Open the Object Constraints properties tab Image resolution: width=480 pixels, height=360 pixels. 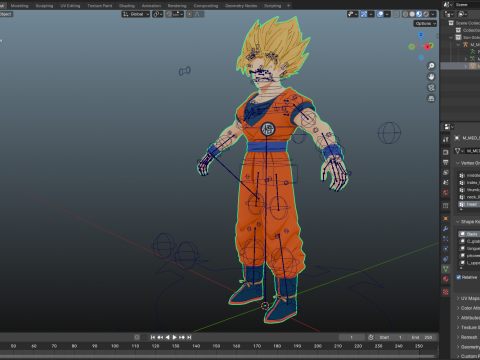tap(446, 259)
